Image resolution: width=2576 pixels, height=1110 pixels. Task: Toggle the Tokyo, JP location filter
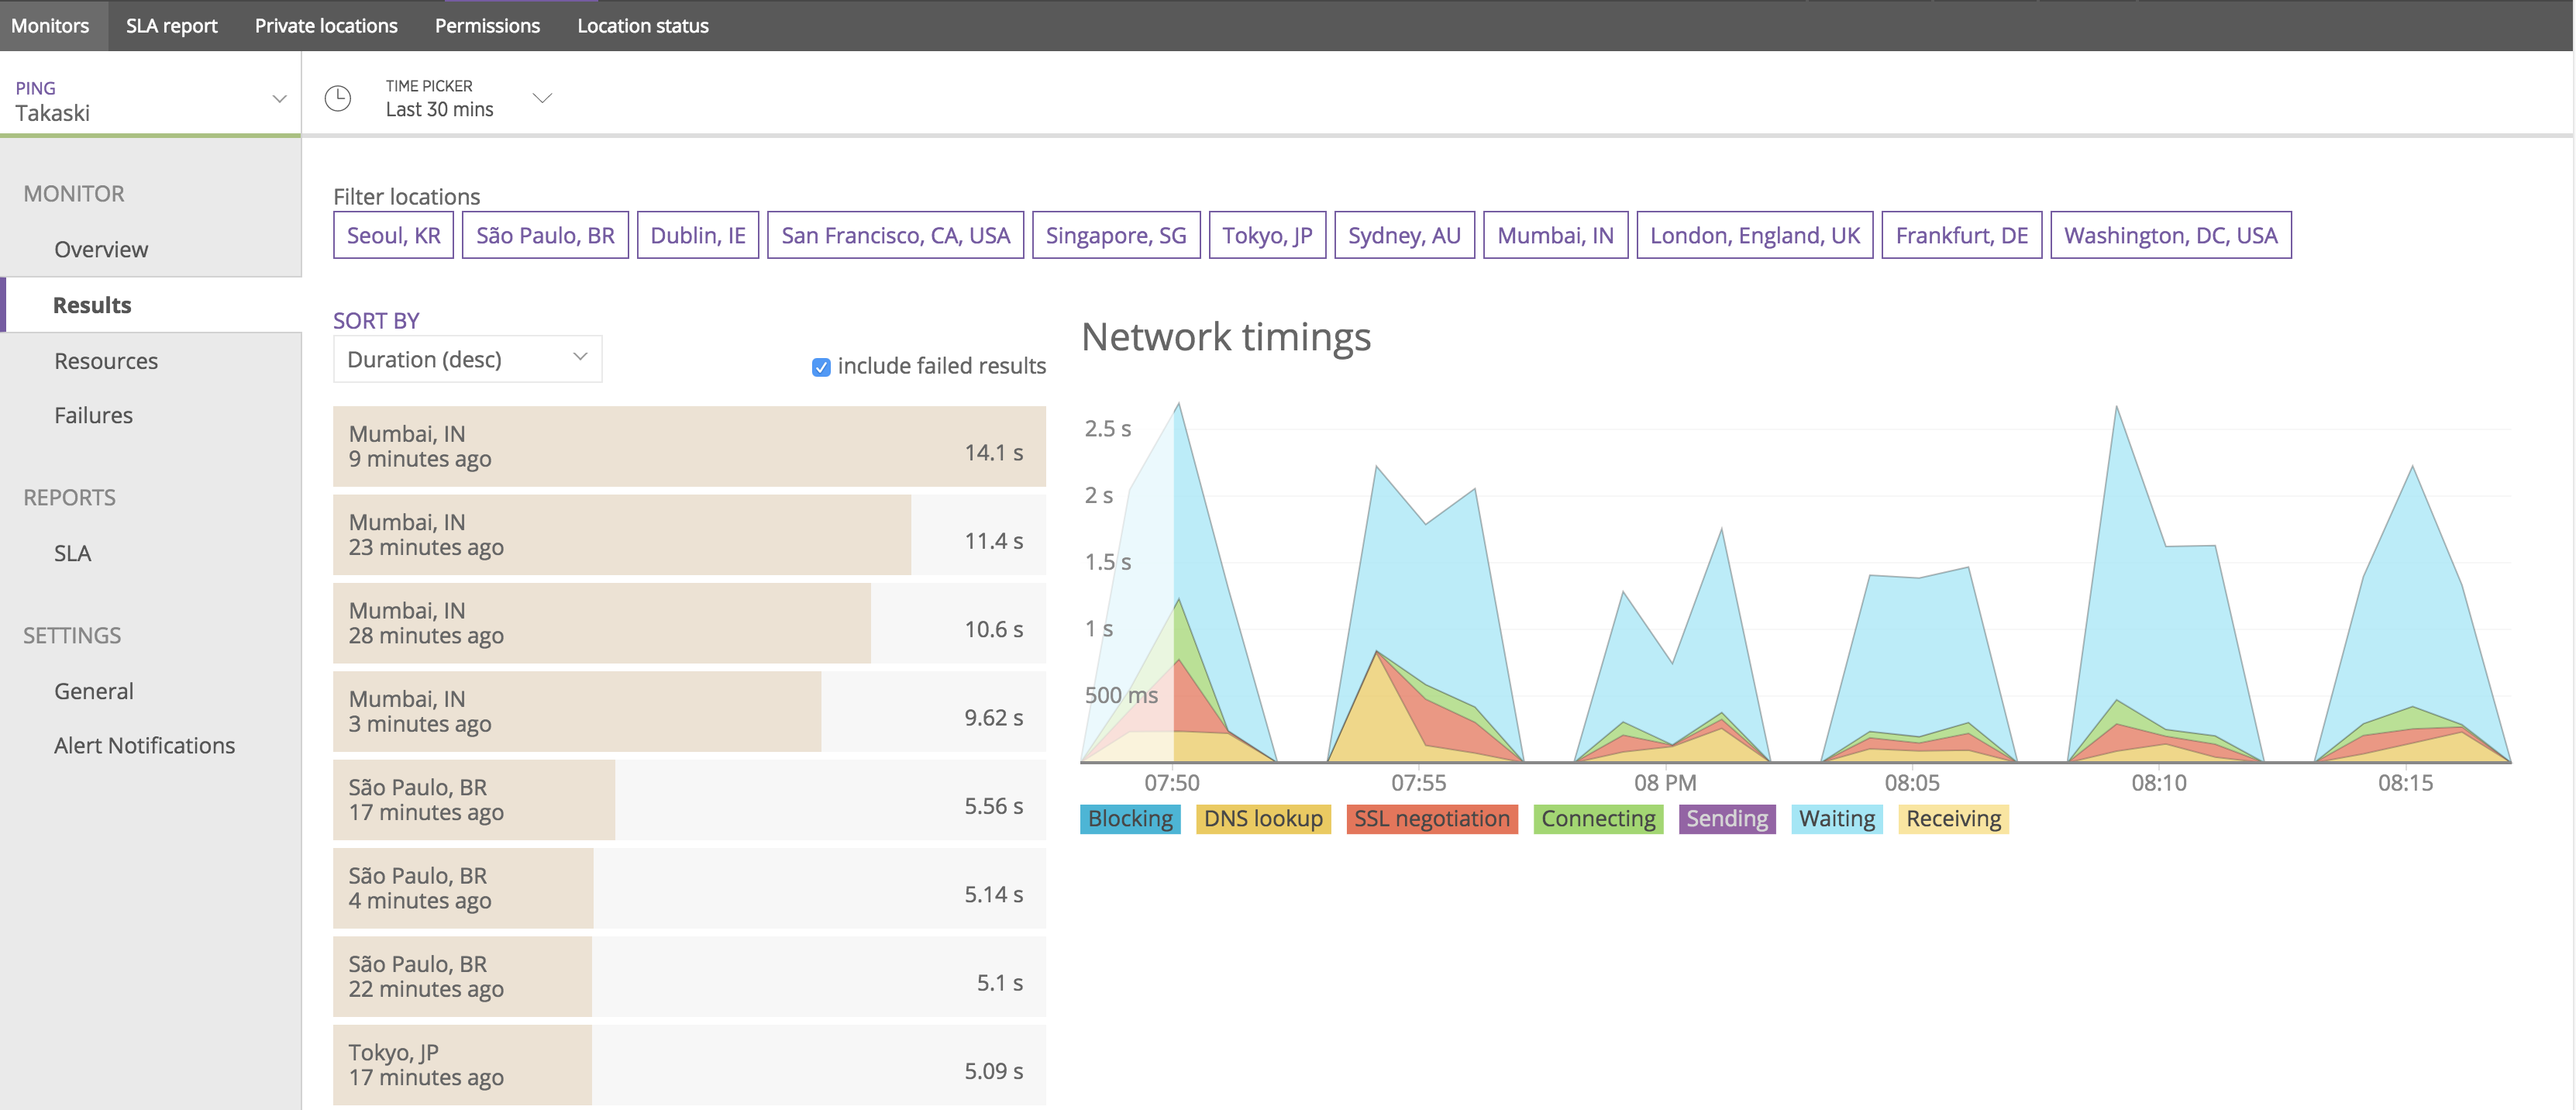(1267, 235)
